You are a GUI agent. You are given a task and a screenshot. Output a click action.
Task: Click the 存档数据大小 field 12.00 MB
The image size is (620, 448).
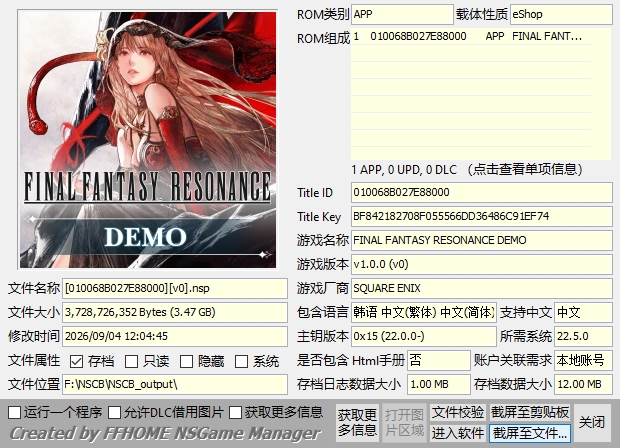point(584,384)
